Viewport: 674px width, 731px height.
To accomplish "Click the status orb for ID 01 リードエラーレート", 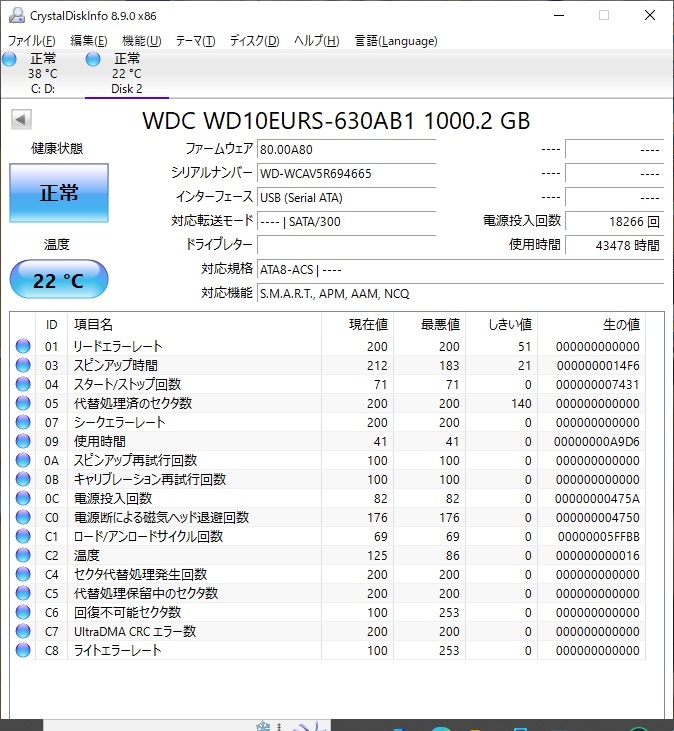I will pos(23,346).
